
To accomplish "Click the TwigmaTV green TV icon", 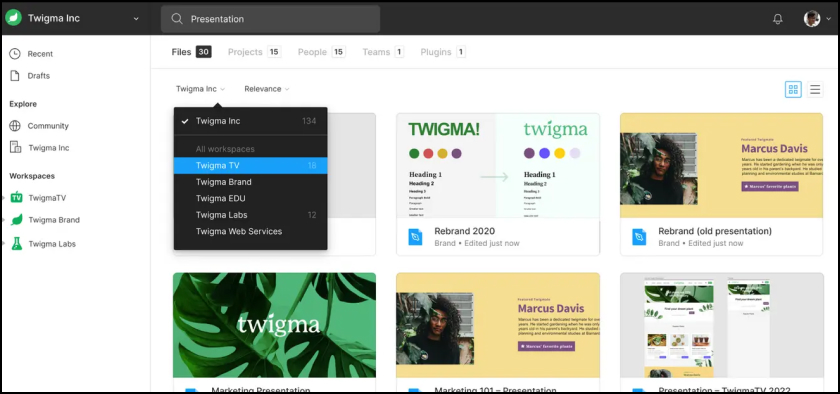I will click(x=17, y=197).
